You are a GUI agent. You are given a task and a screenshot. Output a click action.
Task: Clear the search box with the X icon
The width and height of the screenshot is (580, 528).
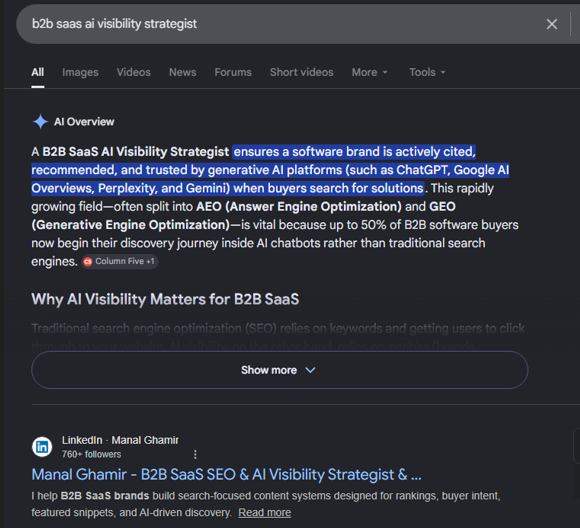click(552, 24)
